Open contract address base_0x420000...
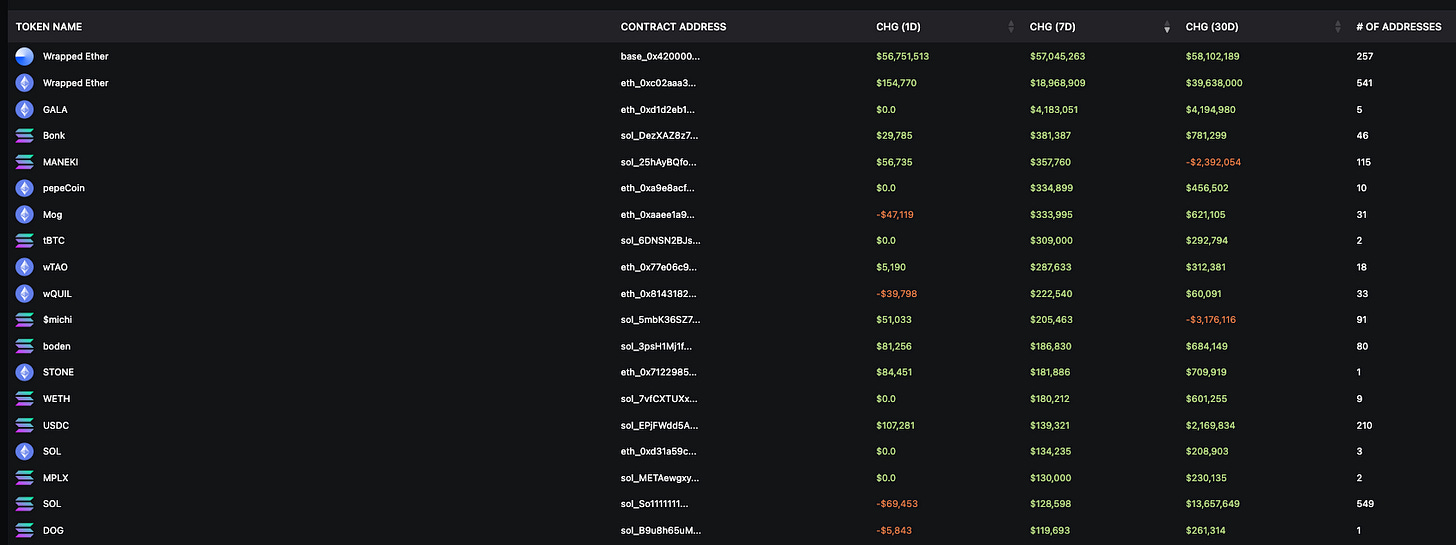1456x545 pixels. (660, 57)
